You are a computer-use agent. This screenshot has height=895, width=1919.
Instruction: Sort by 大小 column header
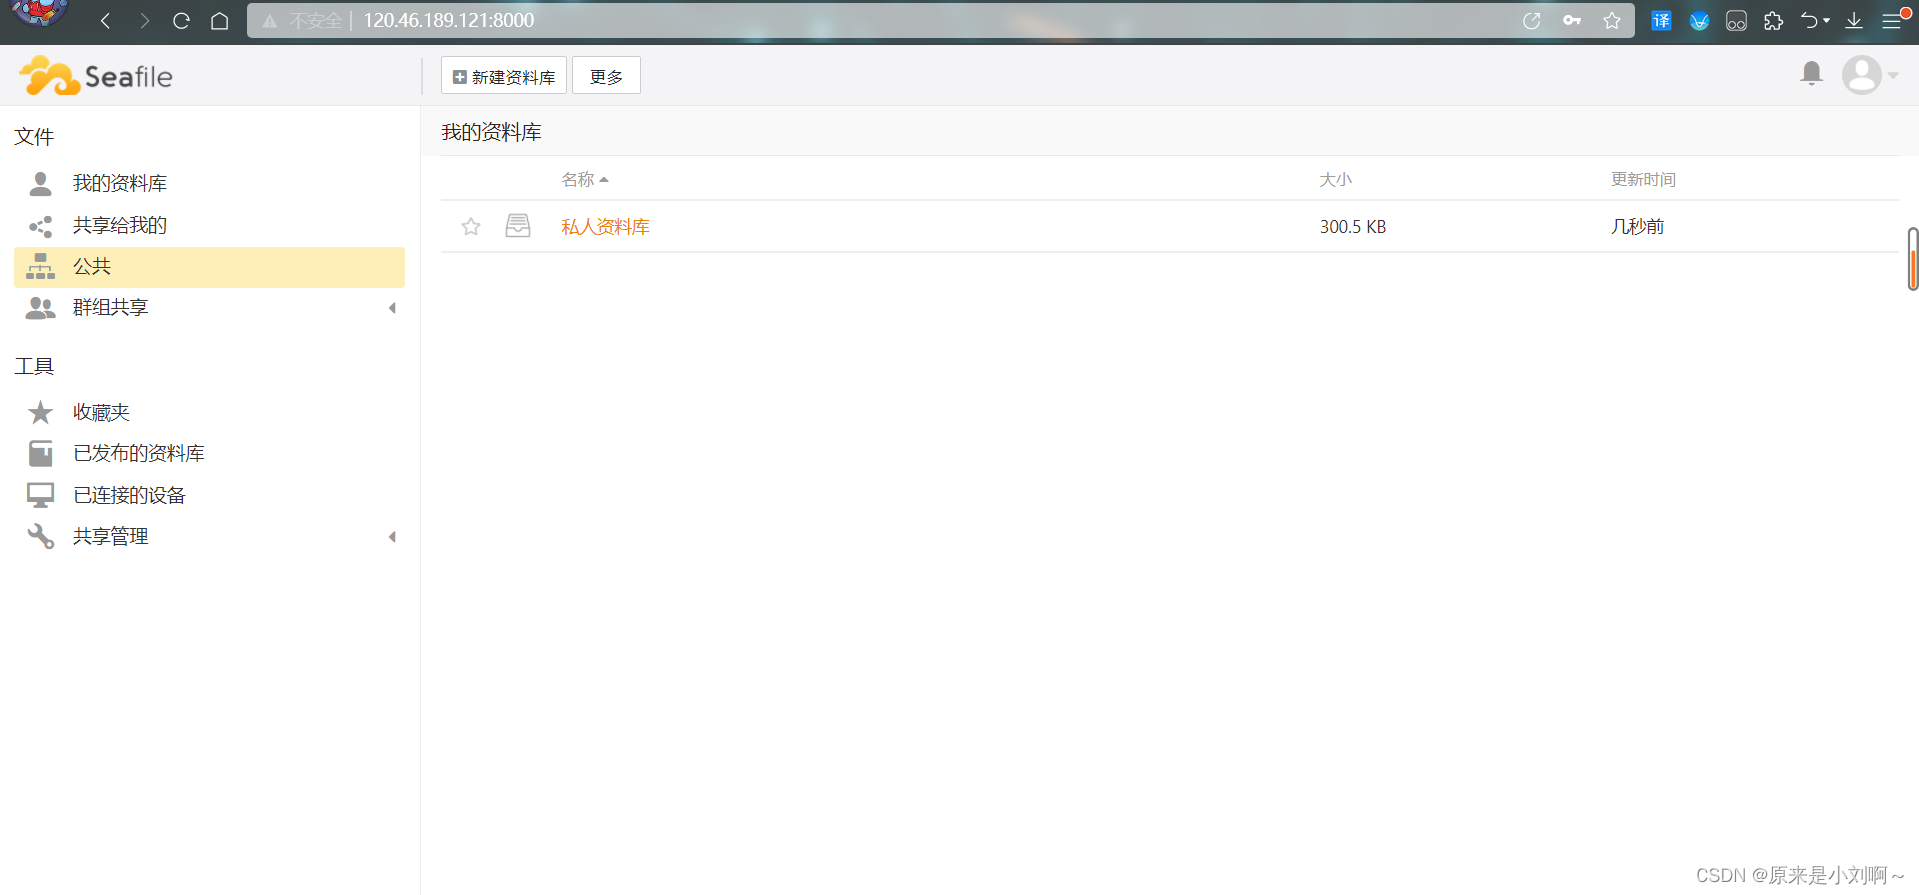(1335, 180)
